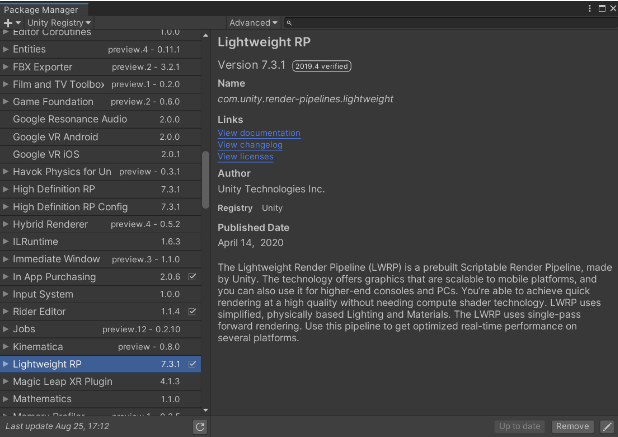Click the search magnifier icon
Viewport: 618px width, 437px height.
[289, 23]
